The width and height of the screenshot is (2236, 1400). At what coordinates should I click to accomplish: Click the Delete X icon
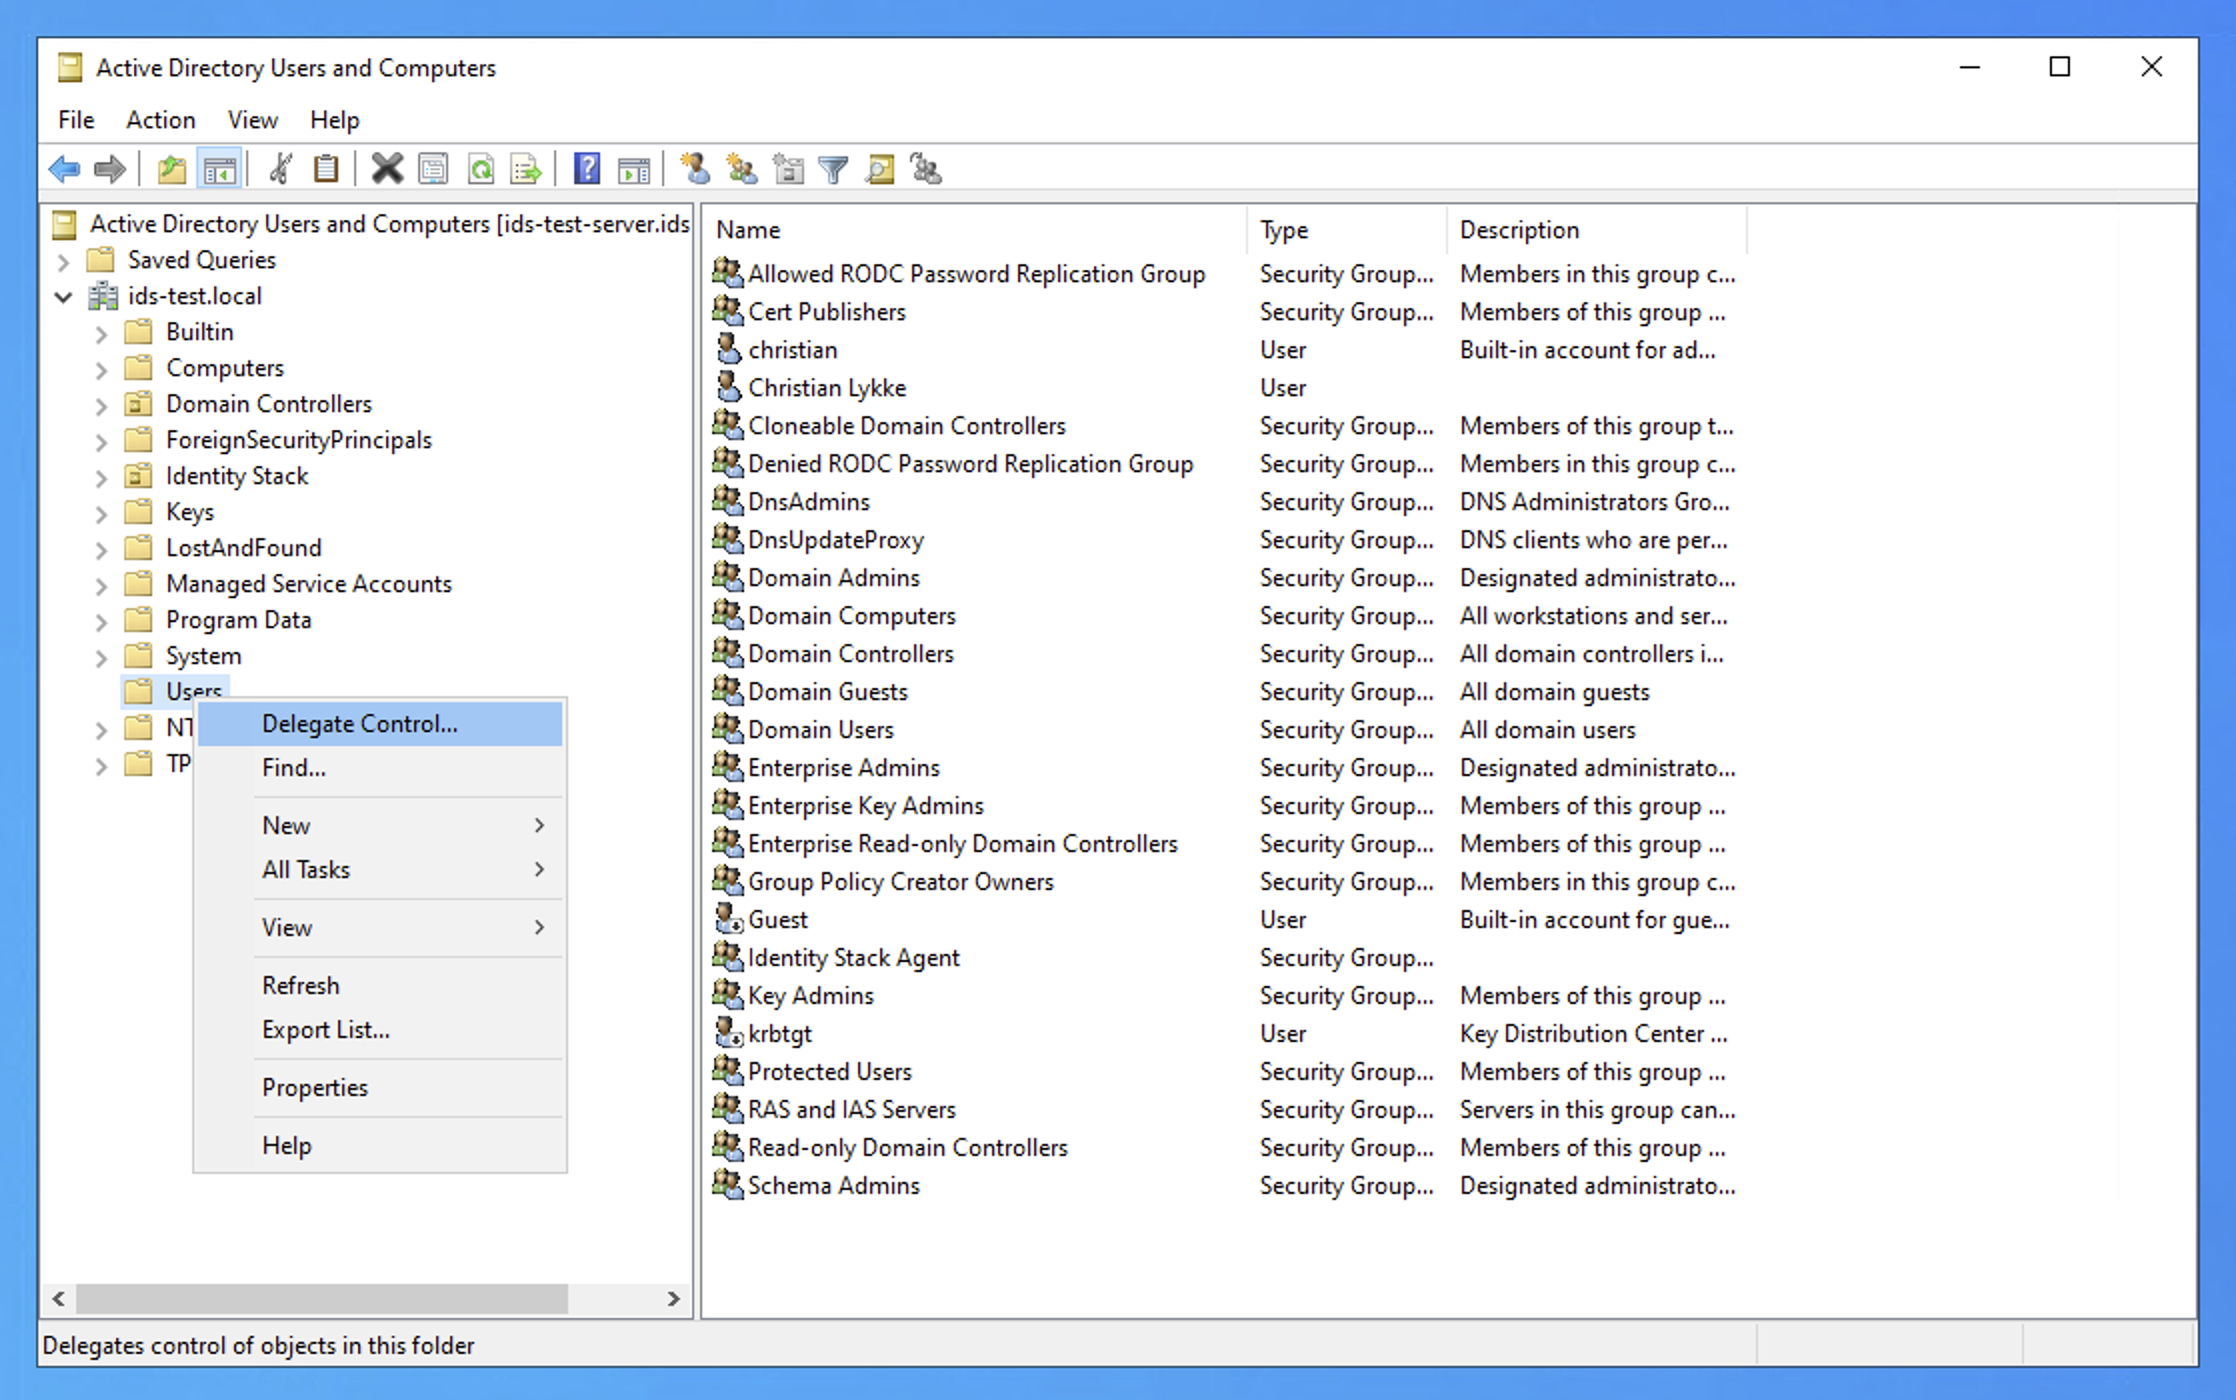(x=387, y=169)
